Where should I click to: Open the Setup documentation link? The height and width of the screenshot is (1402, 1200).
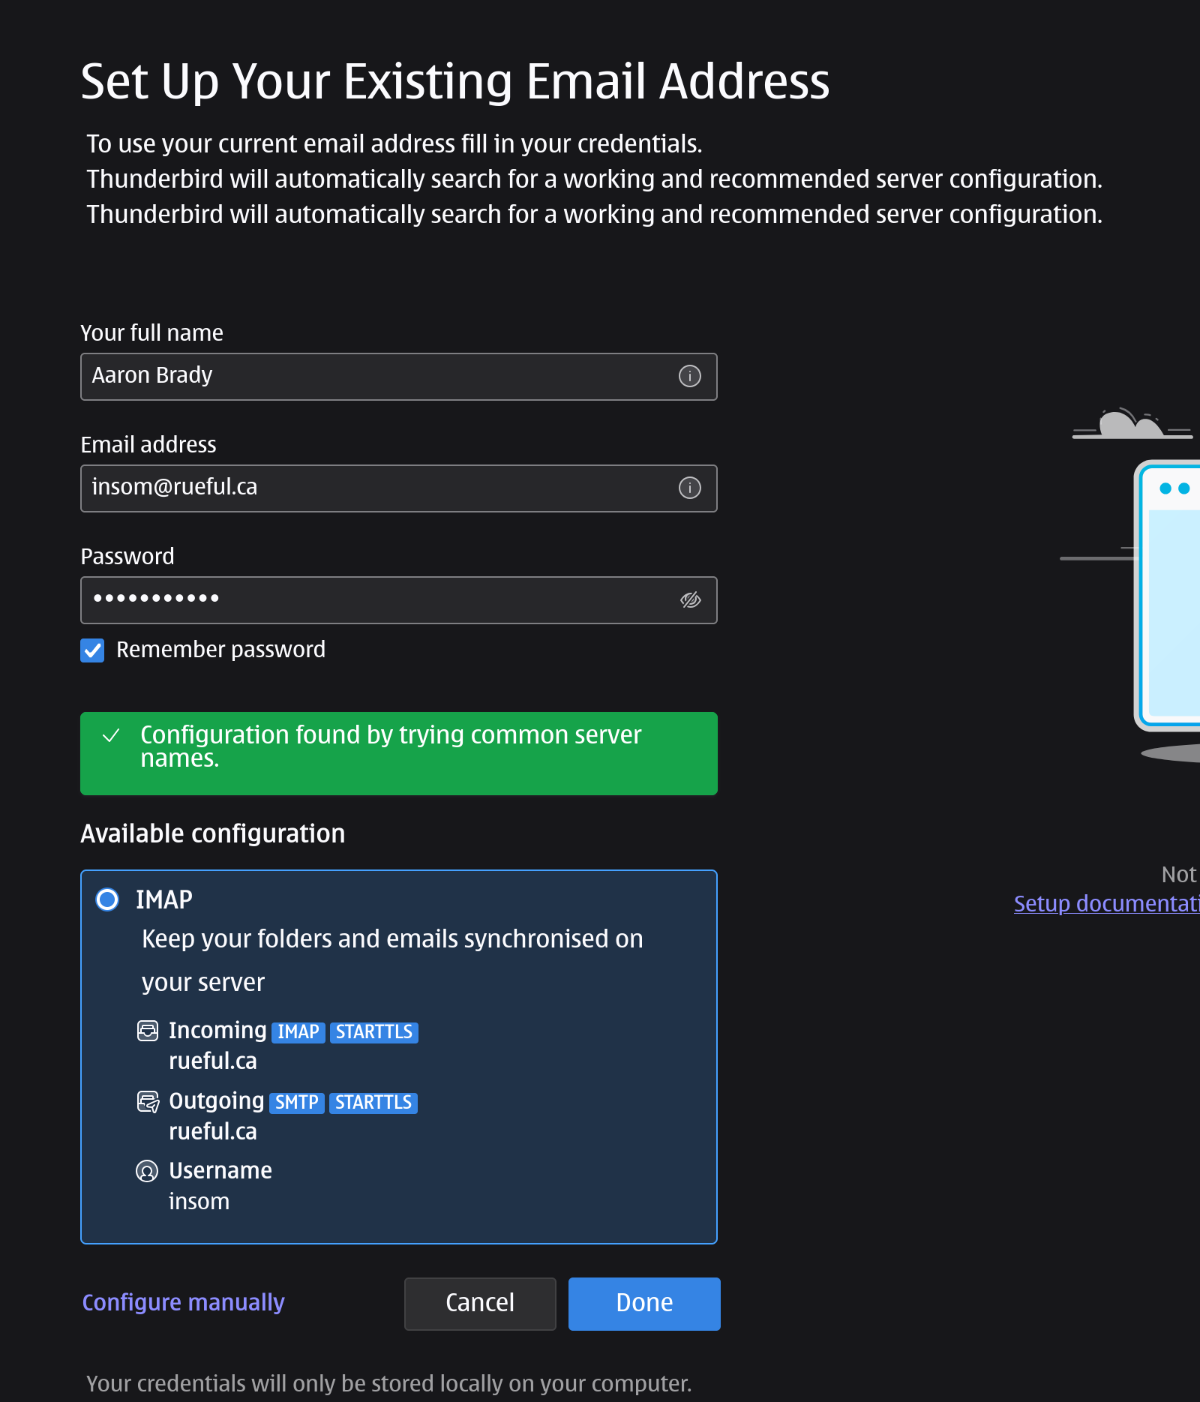(1105, 903)
